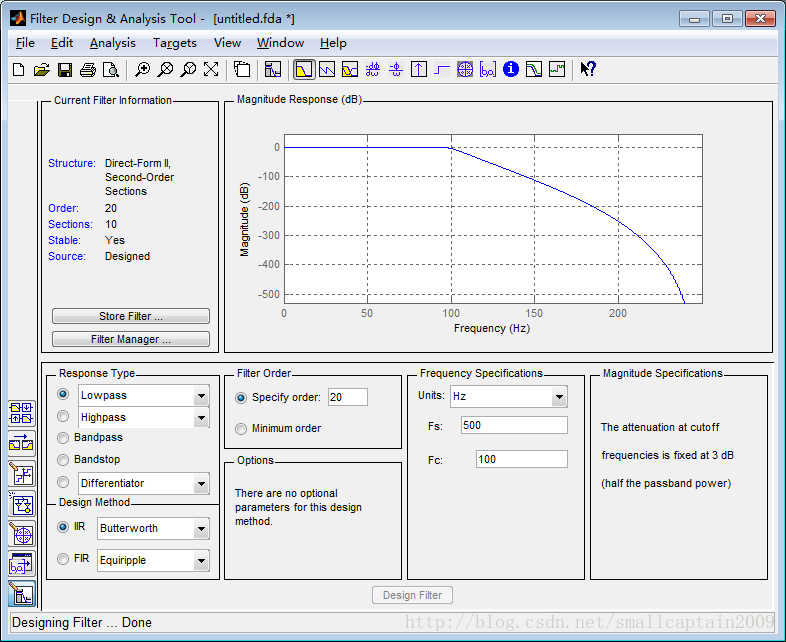Show Magnitude Response plot icon

click(304, 69)
